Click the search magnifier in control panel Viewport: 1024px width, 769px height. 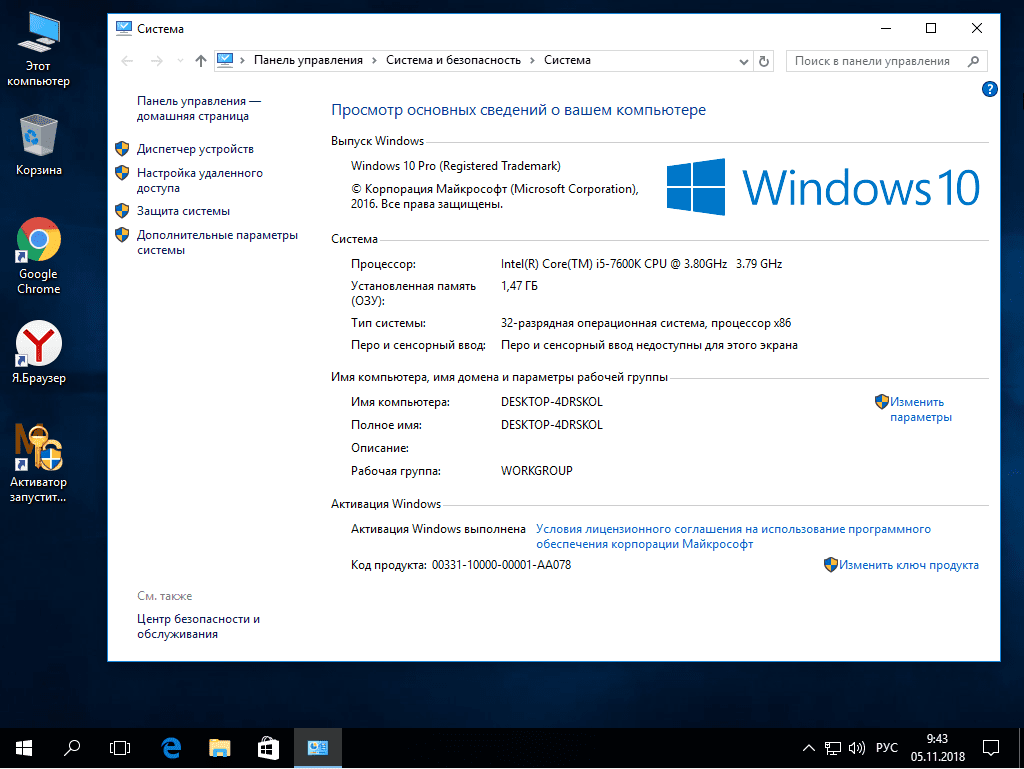[x=973, y=61]
